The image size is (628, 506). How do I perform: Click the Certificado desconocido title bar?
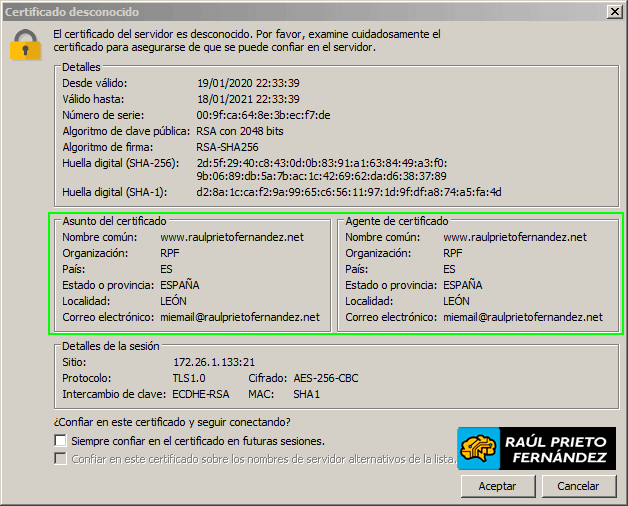click(x=300, y=11)
